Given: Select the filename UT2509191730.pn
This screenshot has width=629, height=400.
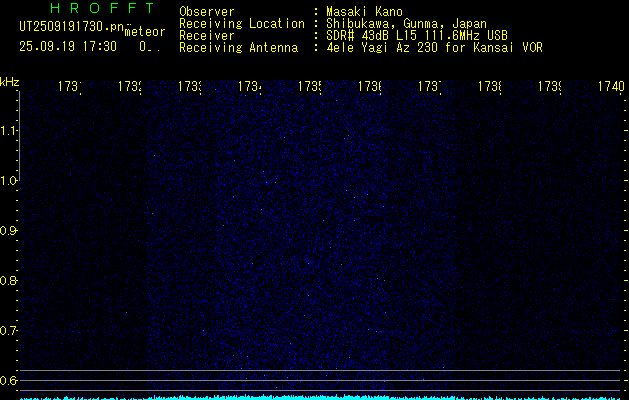Looking at the screenshot, I should pyautogui.click(x=72, y=27).
